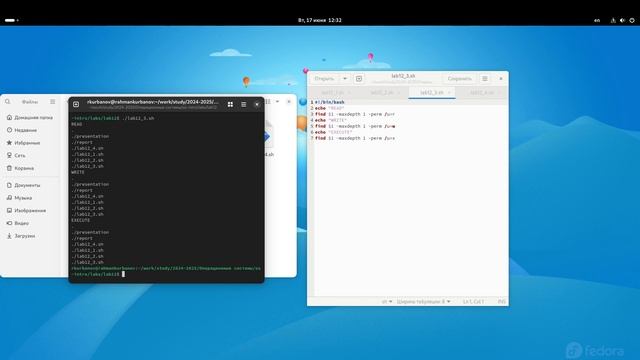Close the lab12_2.sh tab

point(399,93)
